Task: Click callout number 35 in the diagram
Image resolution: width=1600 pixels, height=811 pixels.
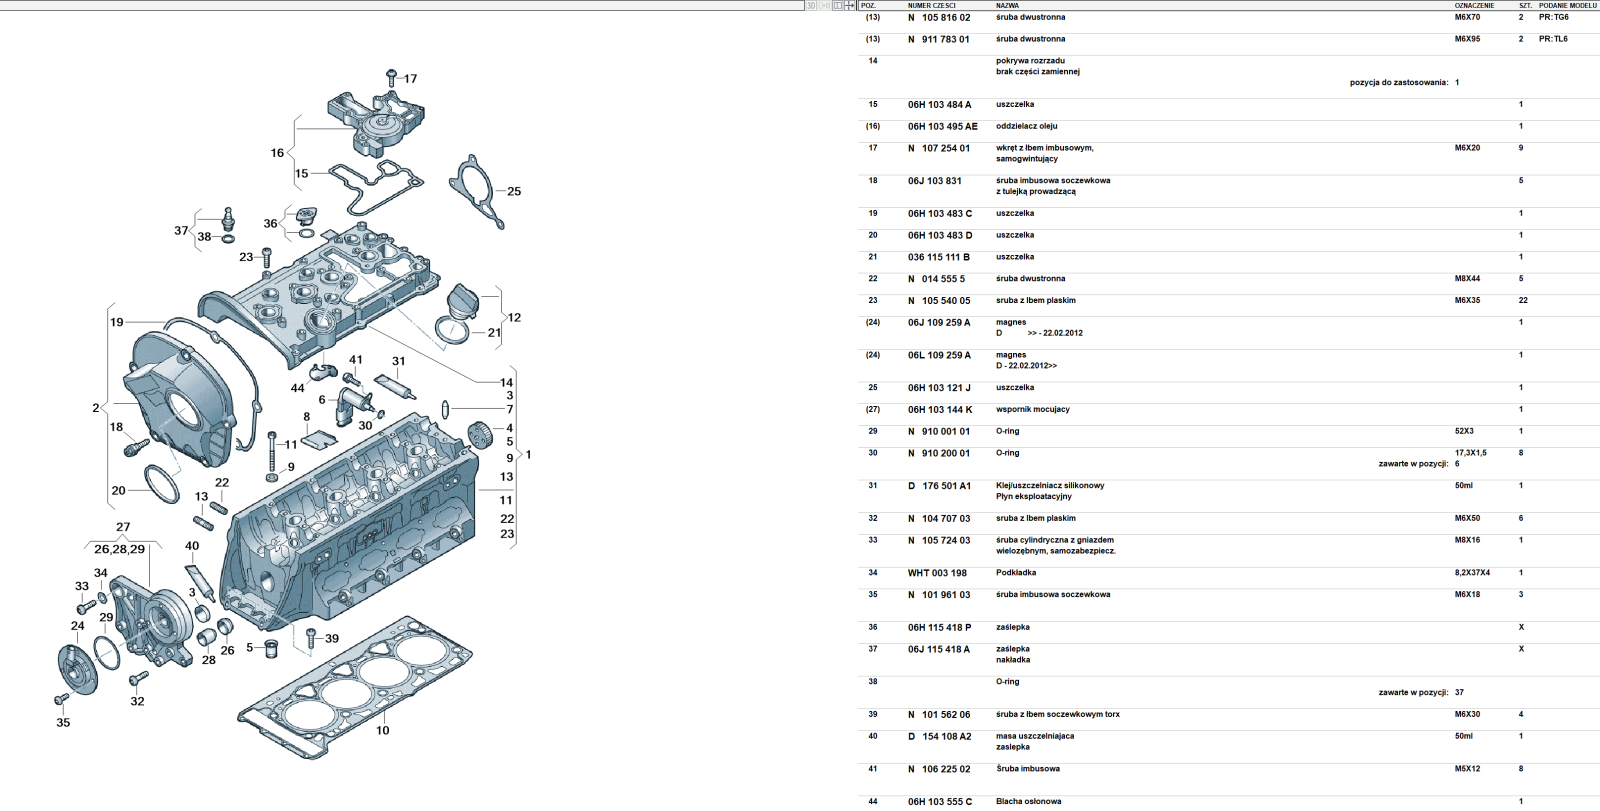Action: tap(63, 722)
